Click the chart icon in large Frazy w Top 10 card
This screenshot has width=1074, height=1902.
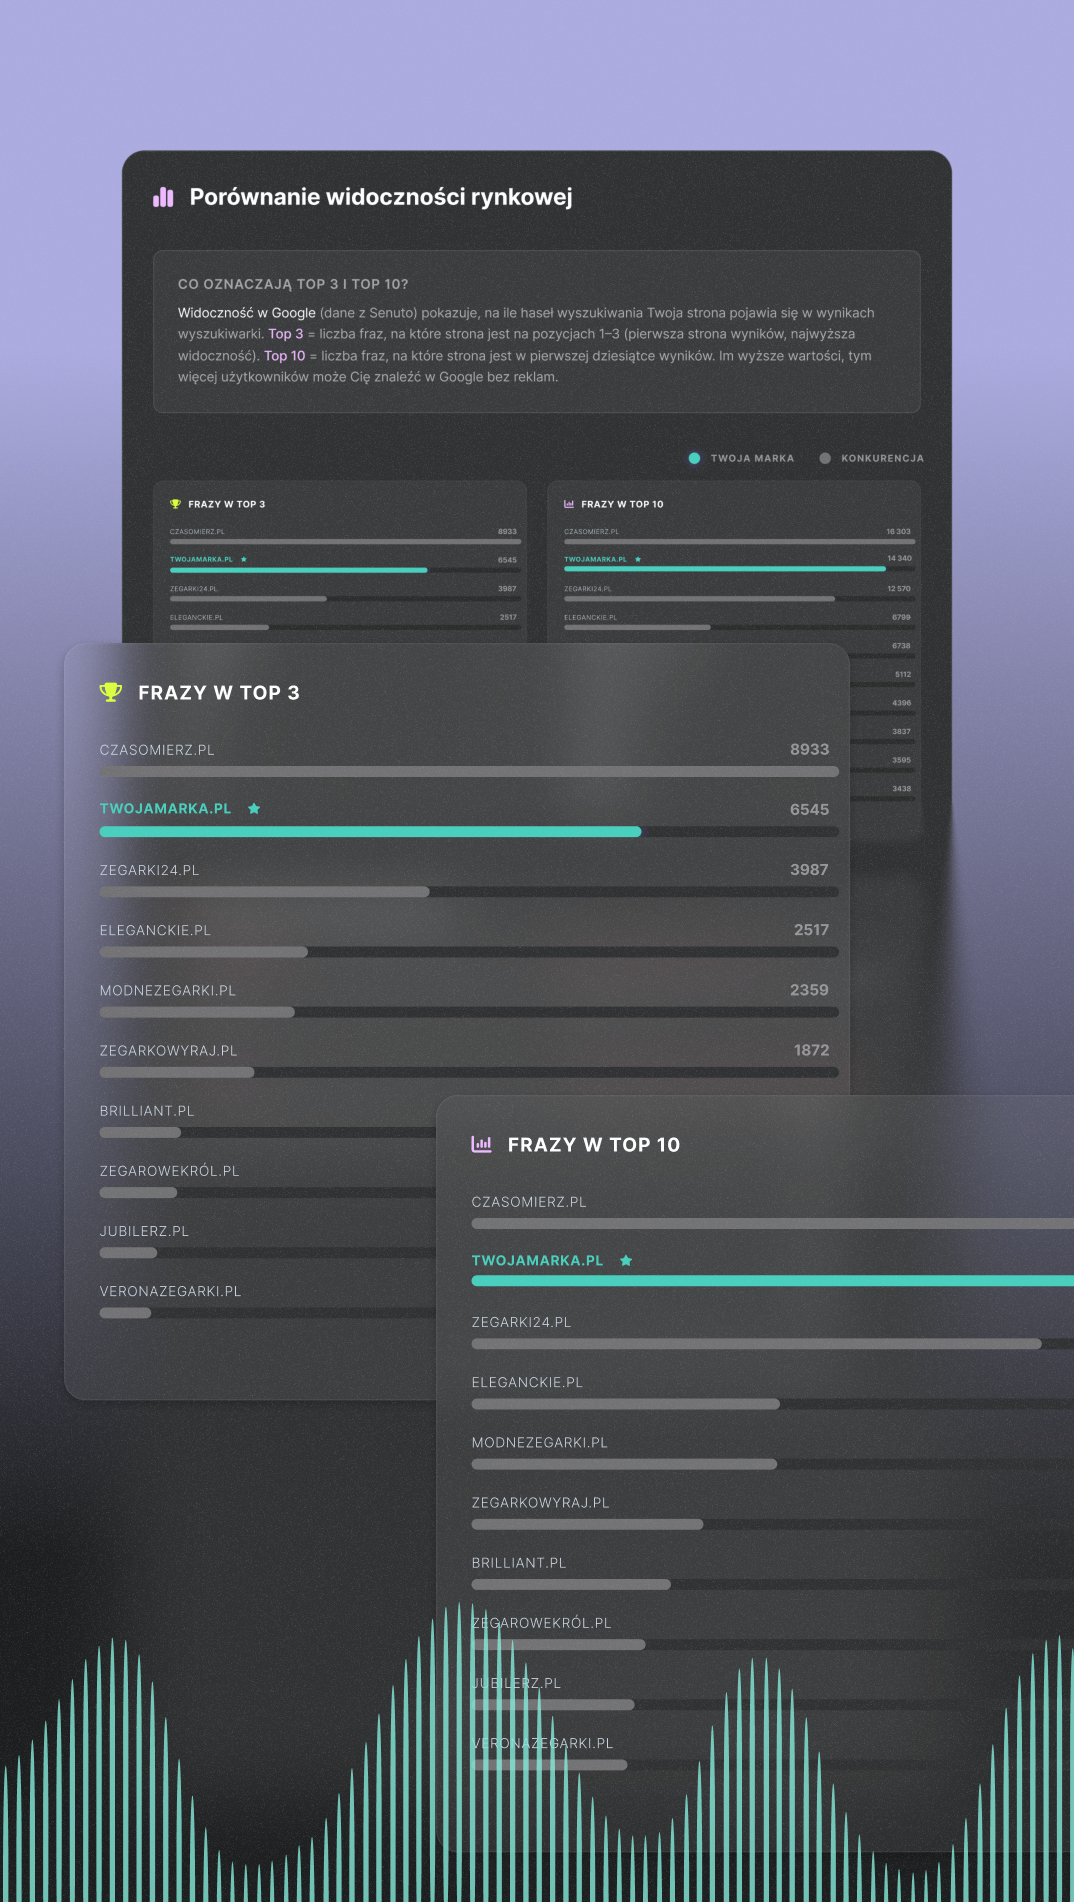pos(482,1144)
